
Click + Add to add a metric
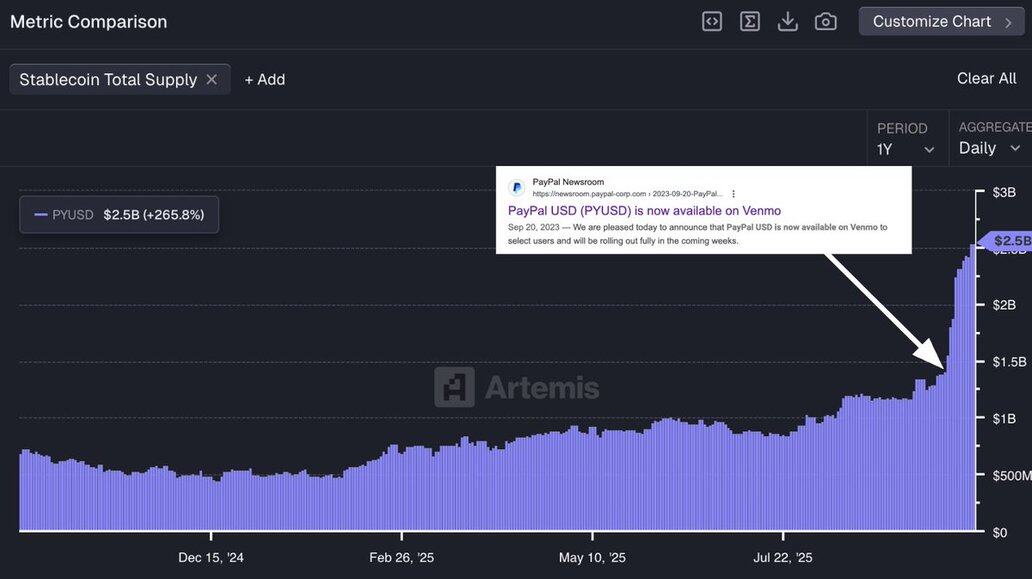[265, 79]
